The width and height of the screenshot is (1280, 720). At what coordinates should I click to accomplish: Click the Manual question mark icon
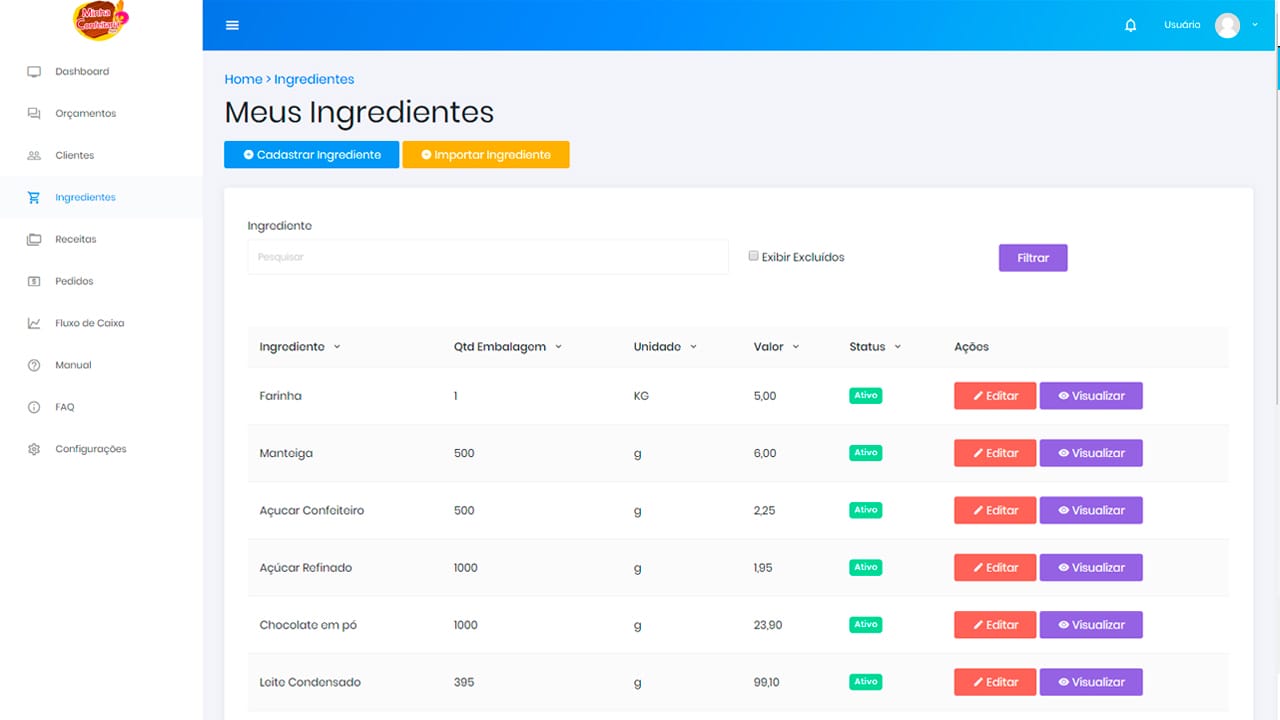(34, 365)
